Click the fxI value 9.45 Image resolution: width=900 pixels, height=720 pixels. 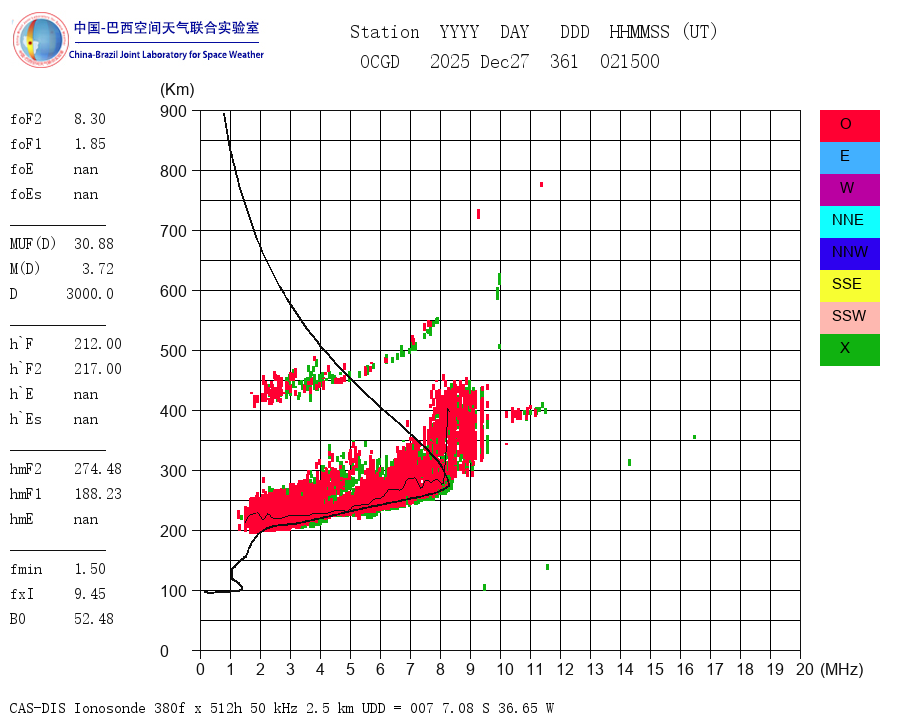(x=90, y=594)
